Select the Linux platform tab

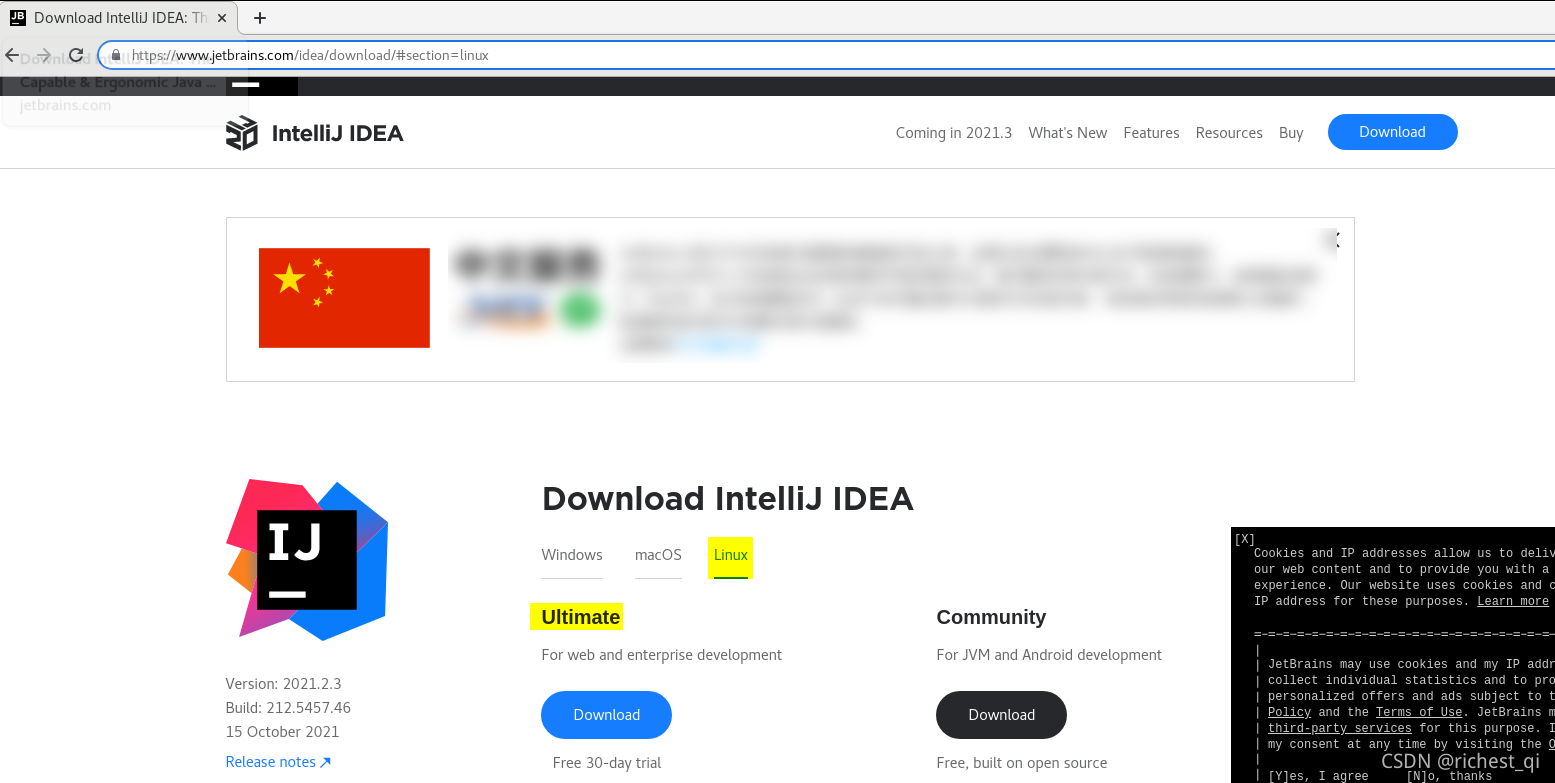(x=731, y=555)
